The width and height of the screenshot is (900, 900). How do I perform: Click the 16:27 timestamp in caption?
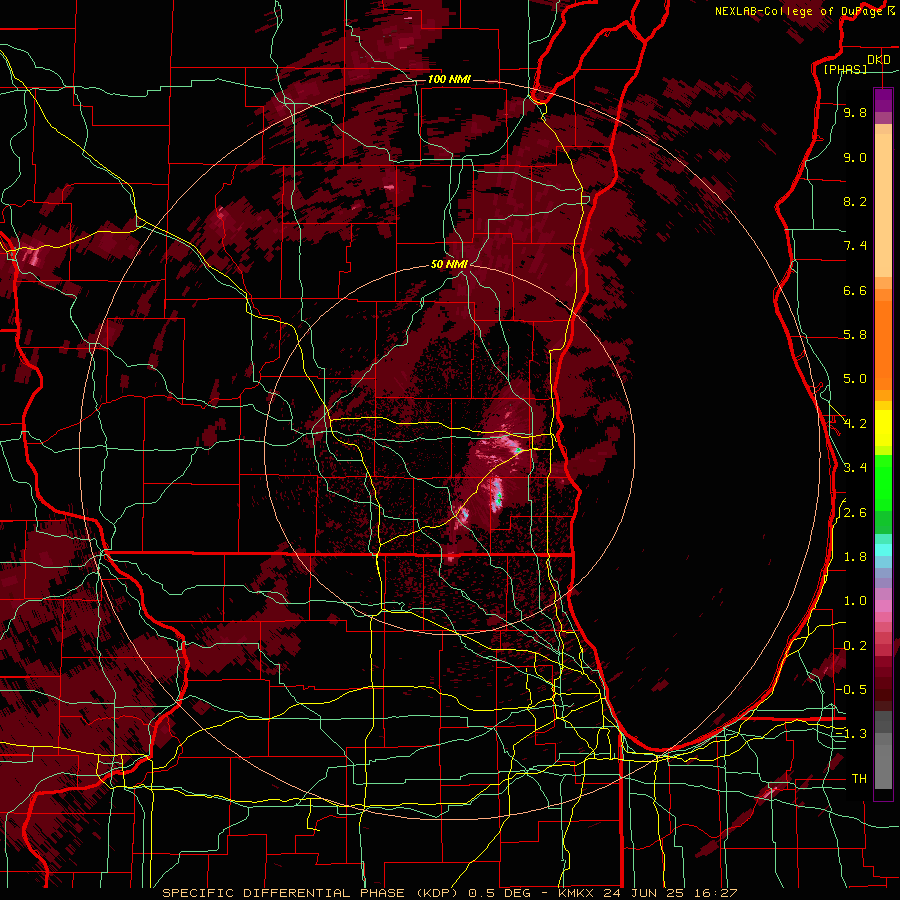coord(718,893)
